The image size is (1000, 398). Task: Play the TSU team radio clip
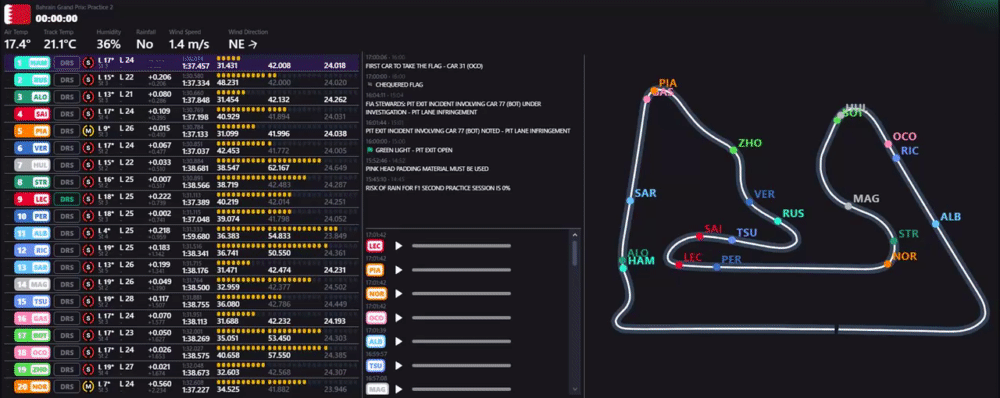tap(399, 365)
